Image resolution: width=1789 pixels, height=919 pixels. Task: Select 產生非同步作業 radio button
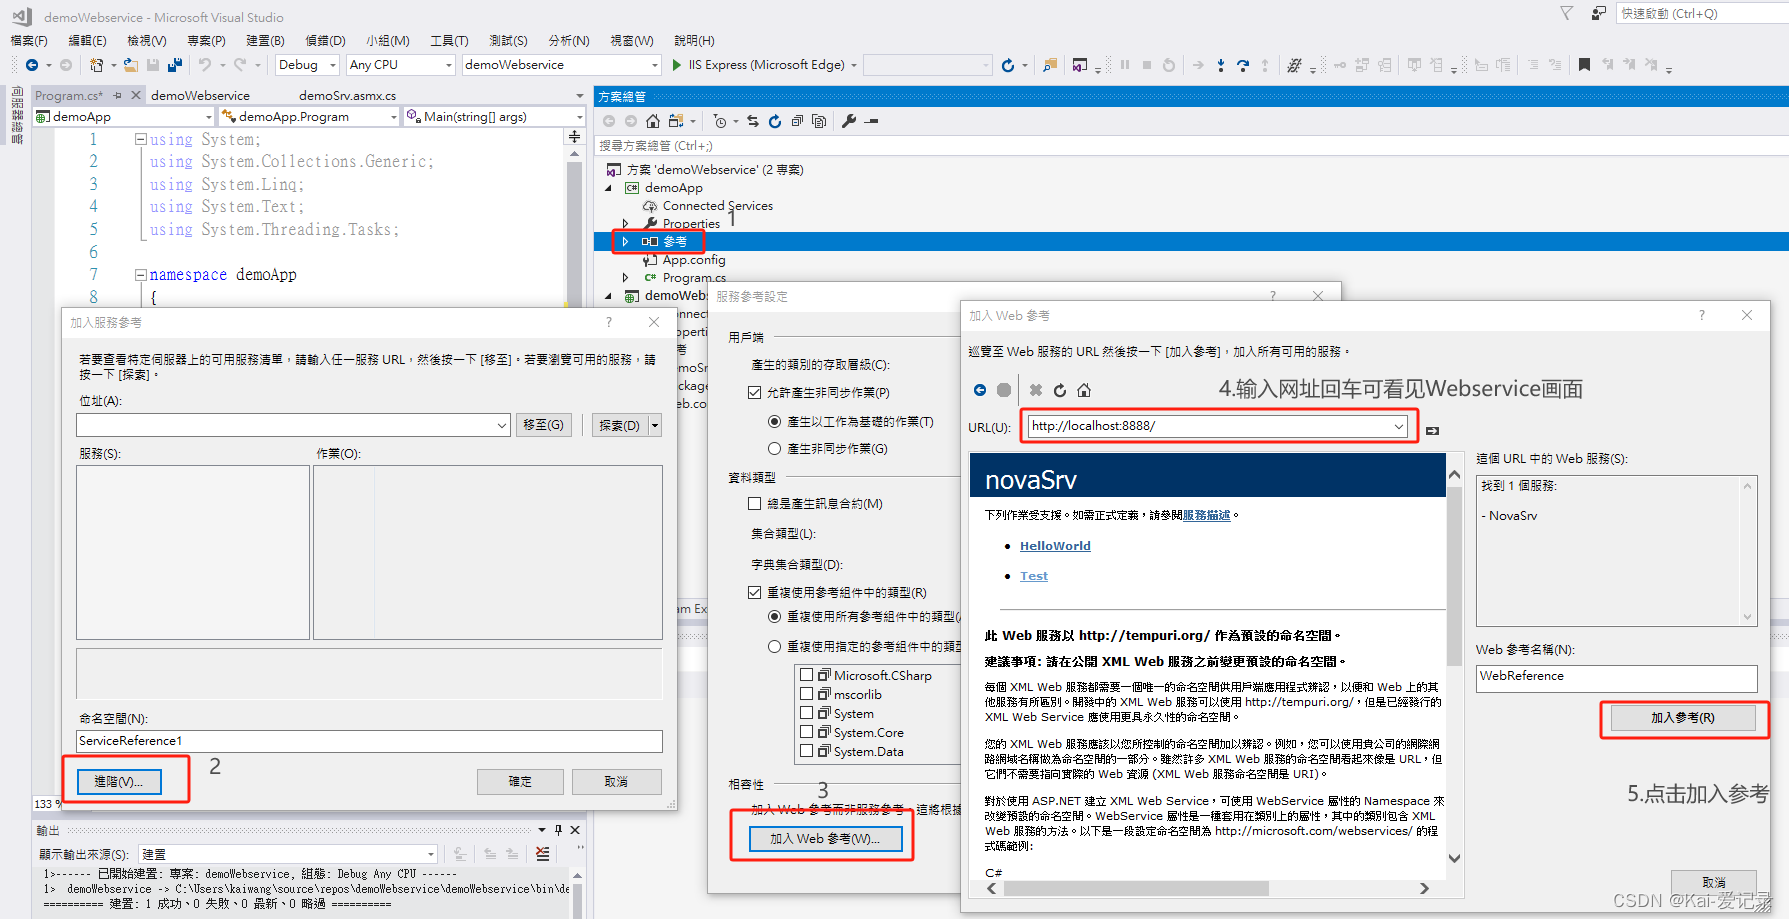click(x=774, y=449)
